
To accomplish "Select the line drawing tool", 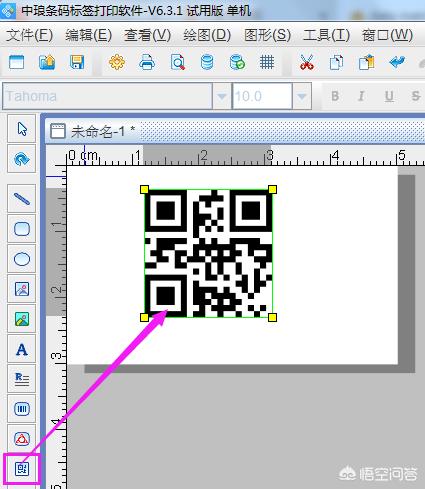I will (x=22, y=199).
